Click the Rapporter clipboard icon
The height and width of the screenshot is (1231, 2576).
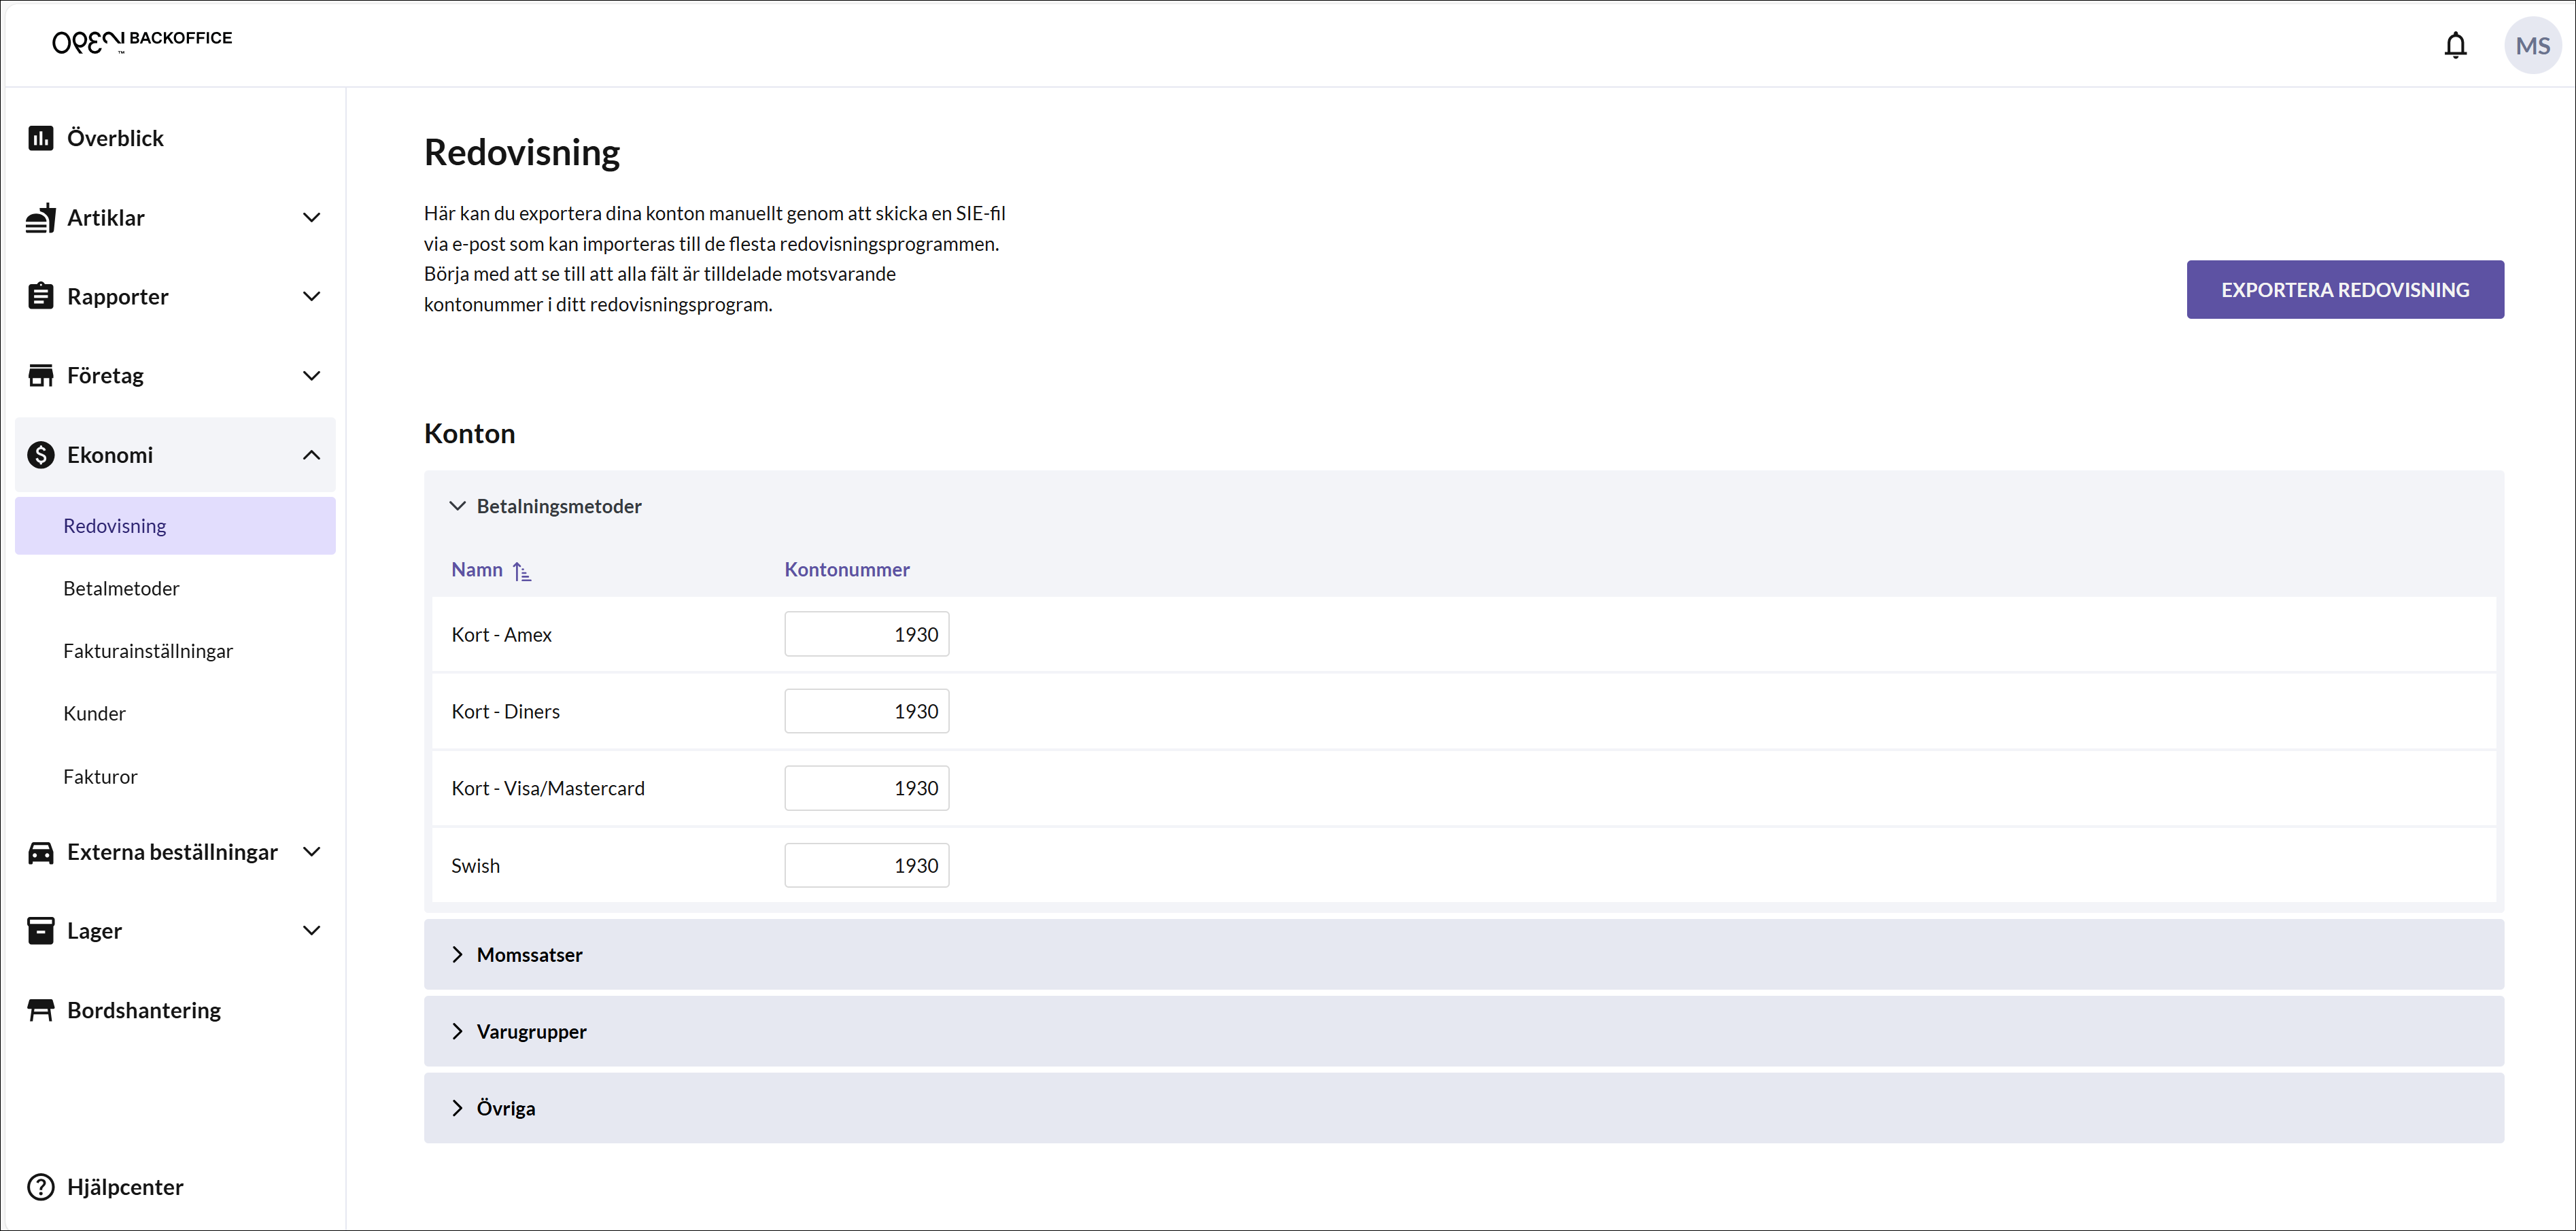point(41,296)
